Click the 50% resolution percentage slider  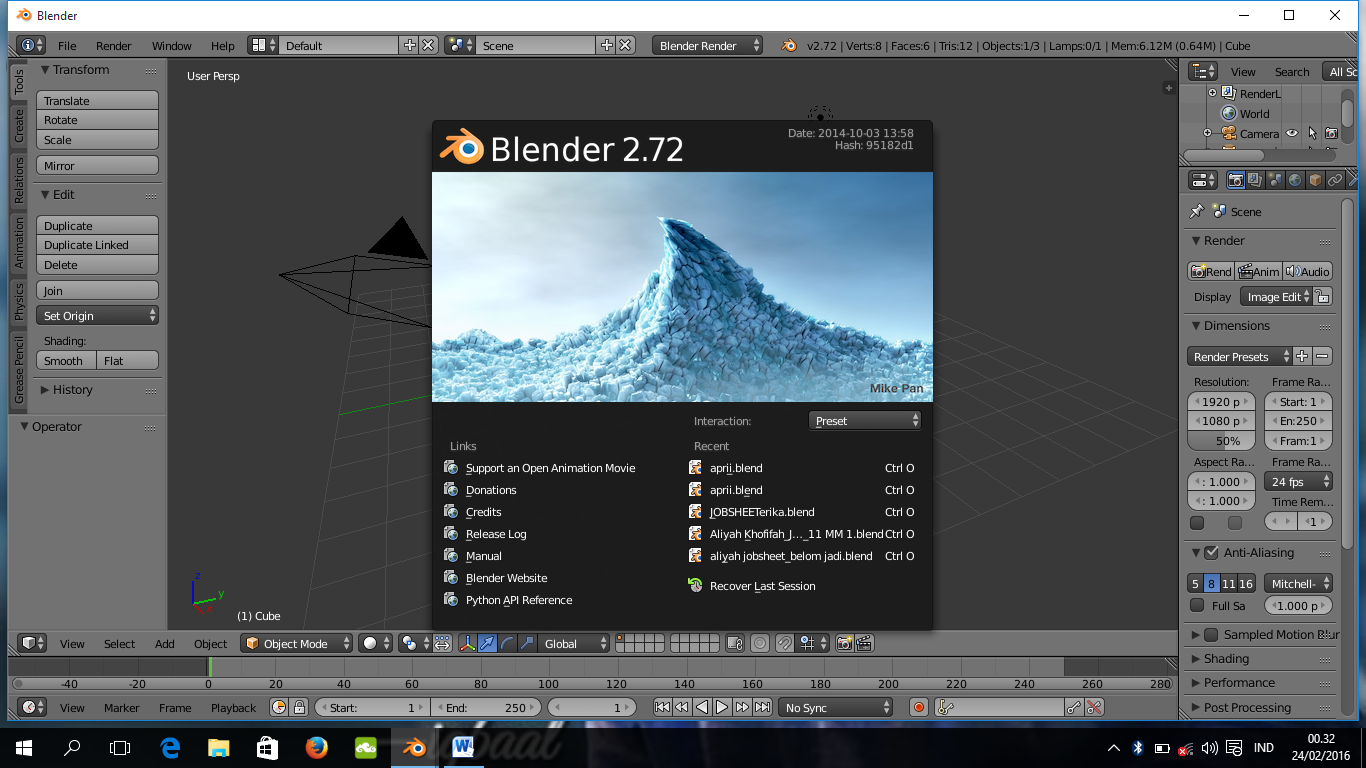(x=1221, y=441)
